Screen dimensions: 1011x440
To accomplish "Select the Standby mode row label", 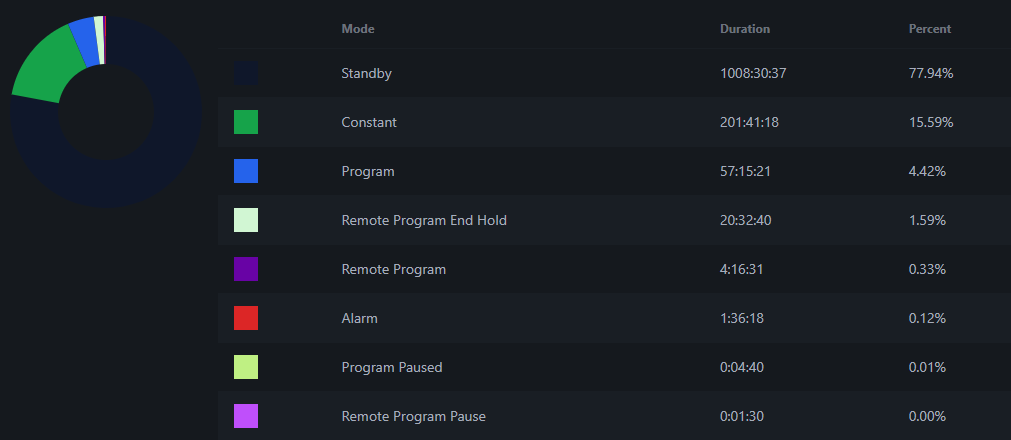I will [x=366, y=74].
